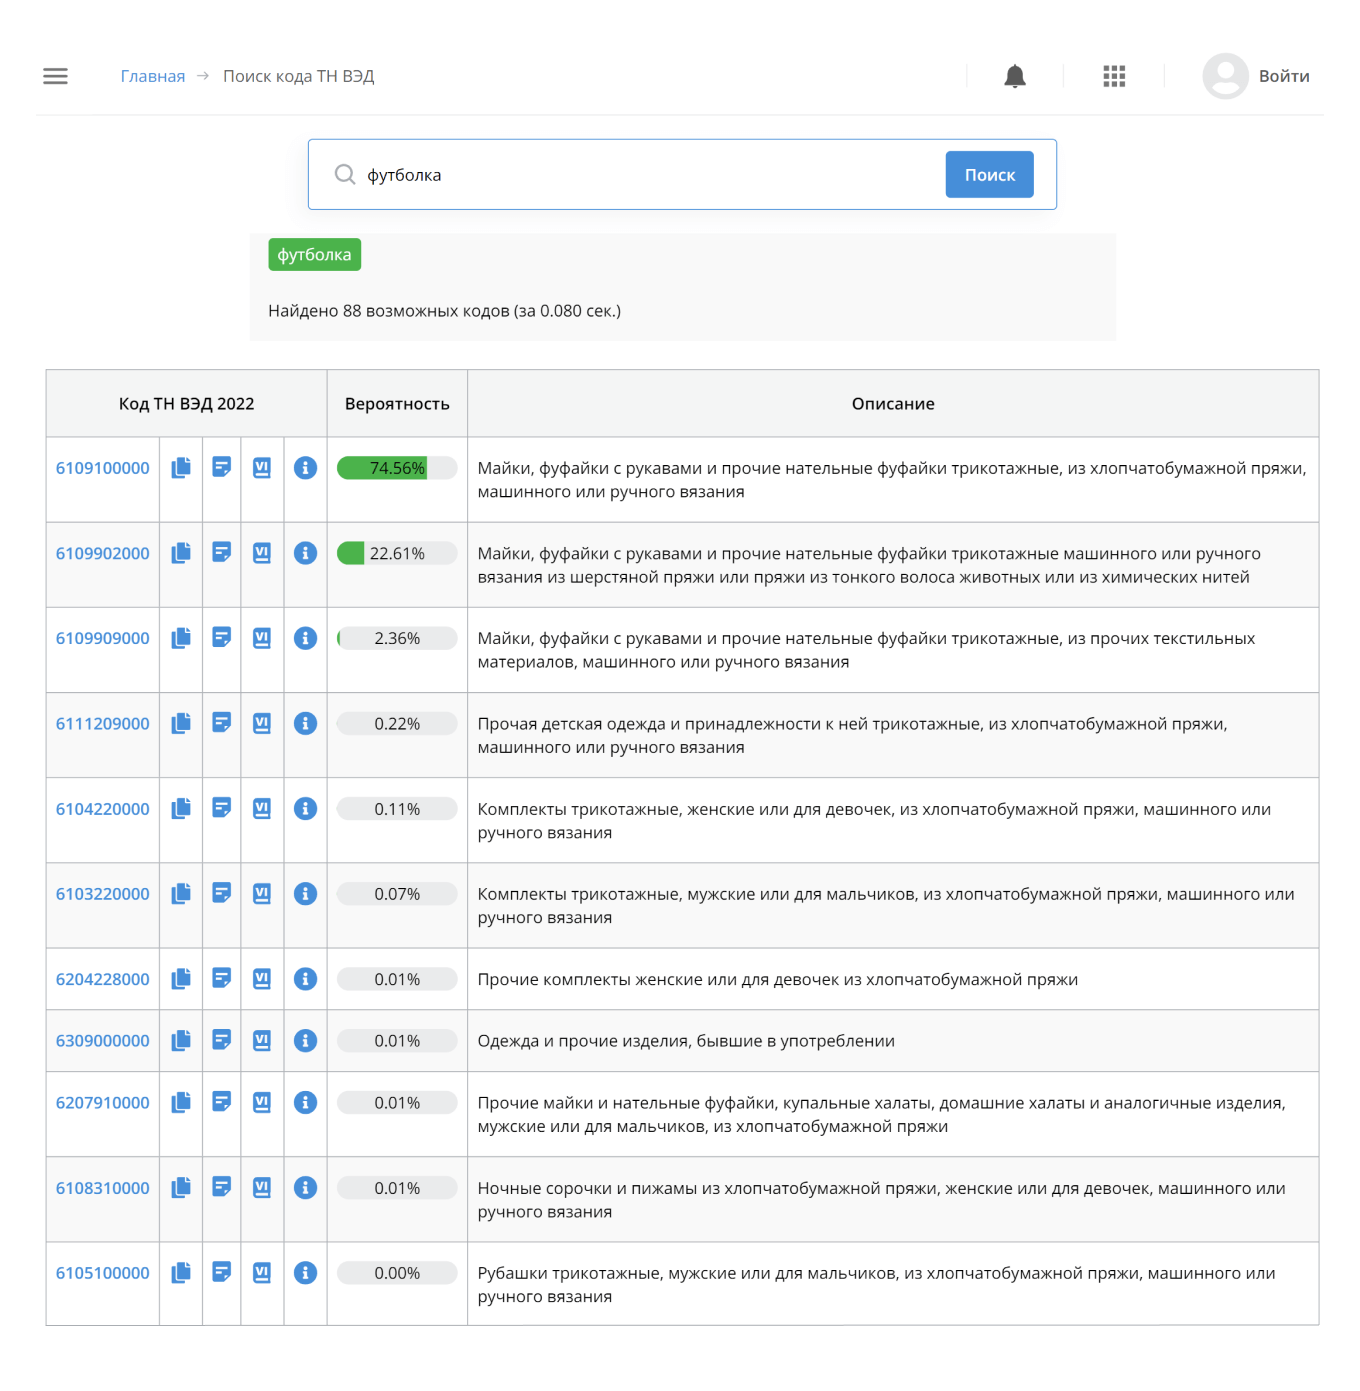The width and height of the screenshot is (1360, 1391).
Task: Open VI book icon for 6109909000
Action: click(x=262, y=638)
